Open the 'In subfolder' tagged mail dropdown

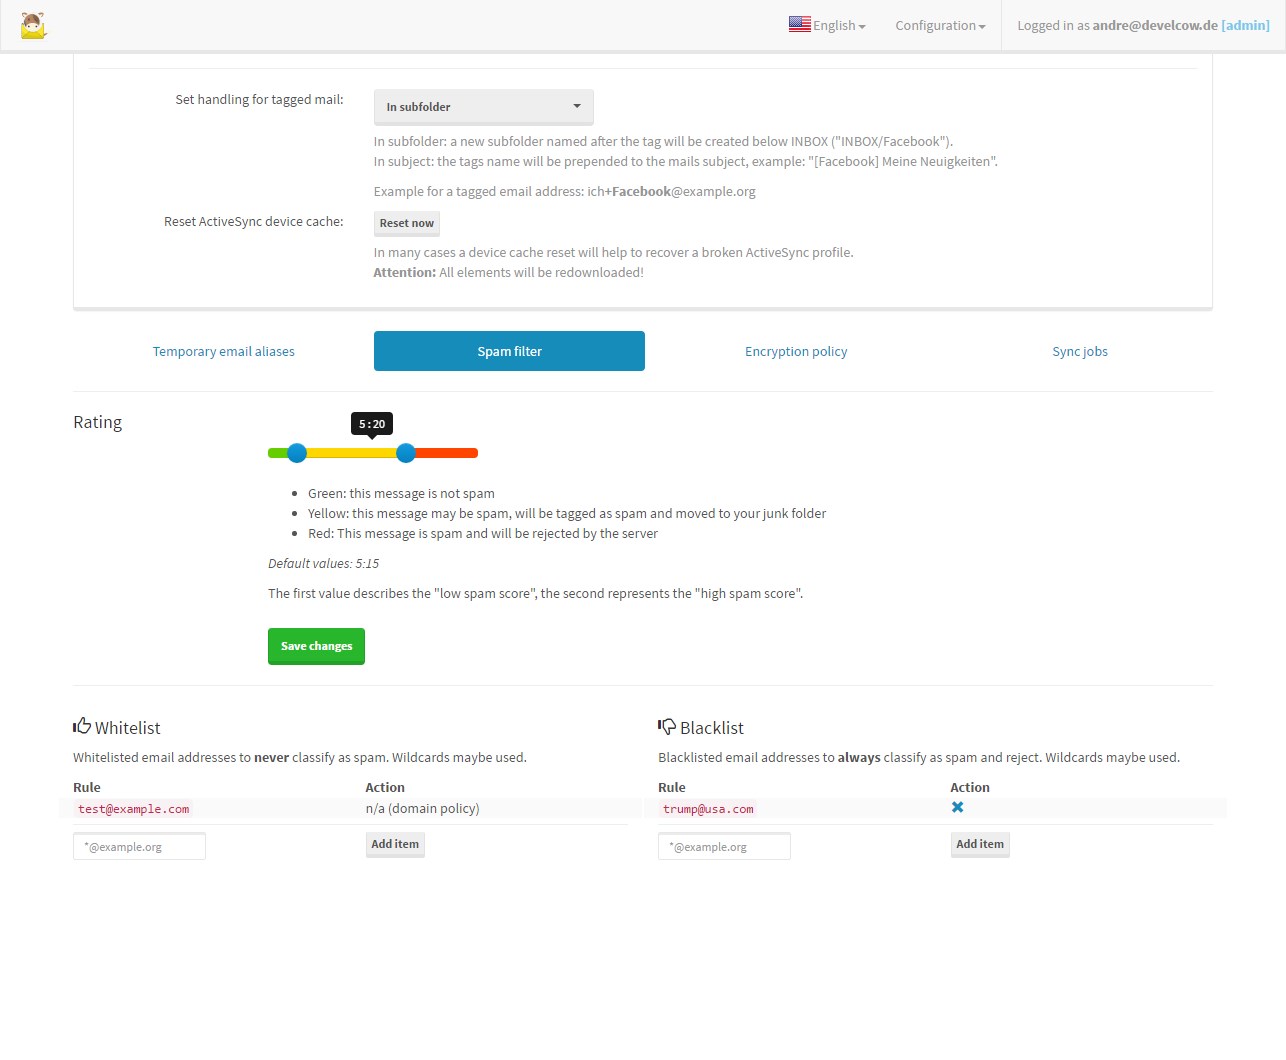tap(483, 106)
